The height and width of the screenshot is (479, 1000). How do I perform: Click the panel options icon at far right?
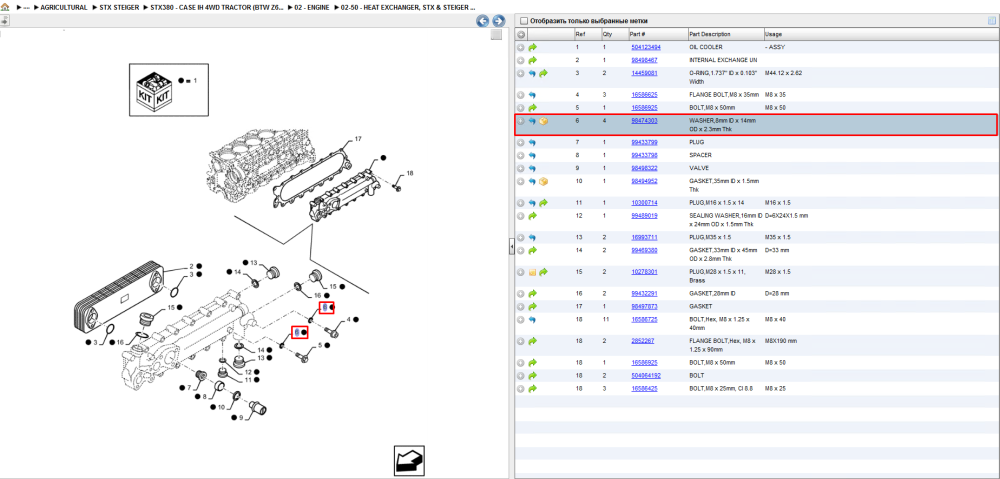click(x=991, y=20)
